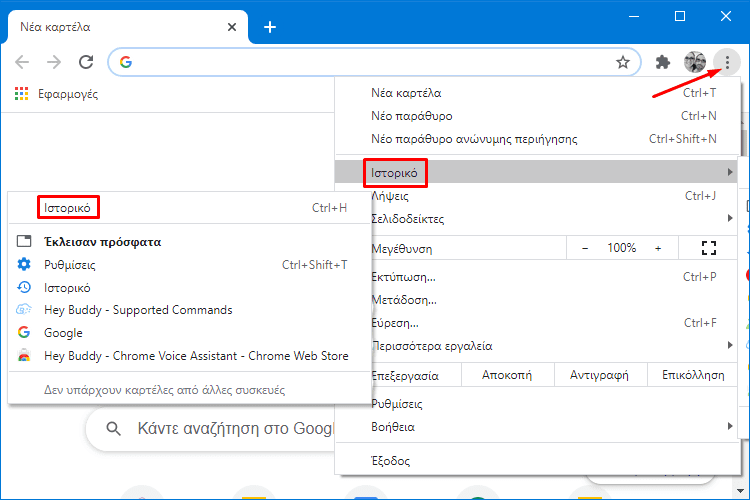
Task: Toggle fullscreen mode icon in zoom row
Action: (708, 248)
